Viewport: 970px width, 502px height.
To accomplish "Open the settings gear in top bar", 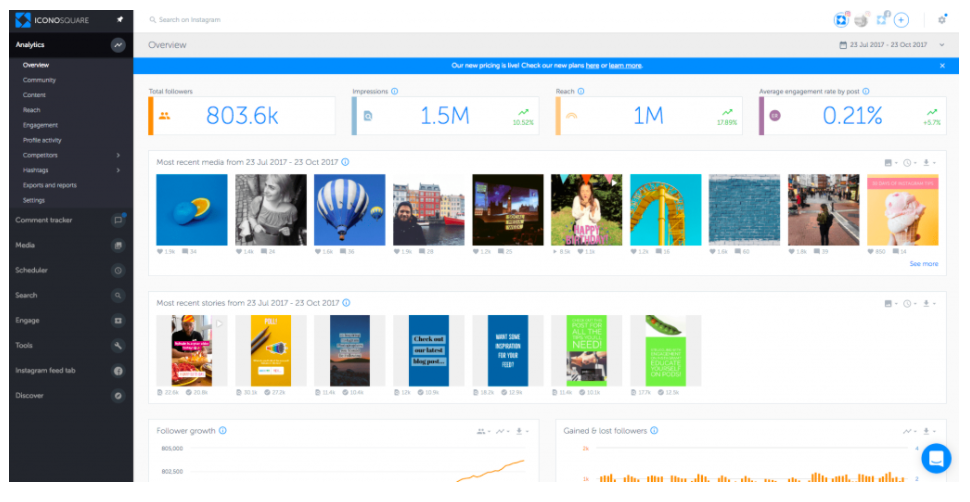I will 942,19.
